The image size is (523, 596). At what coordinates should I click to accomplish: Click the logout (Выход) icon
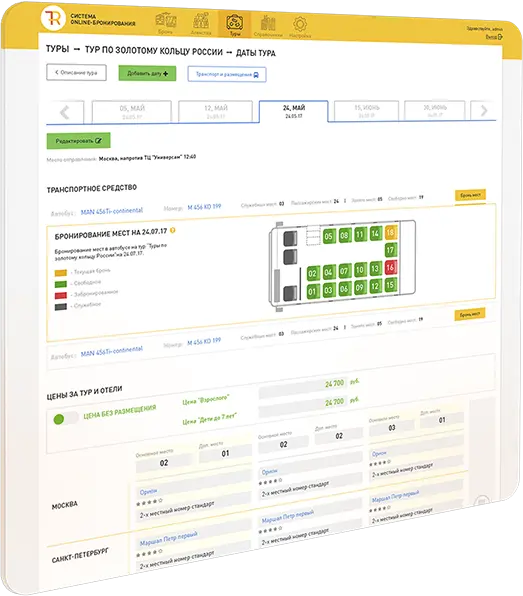500,37
